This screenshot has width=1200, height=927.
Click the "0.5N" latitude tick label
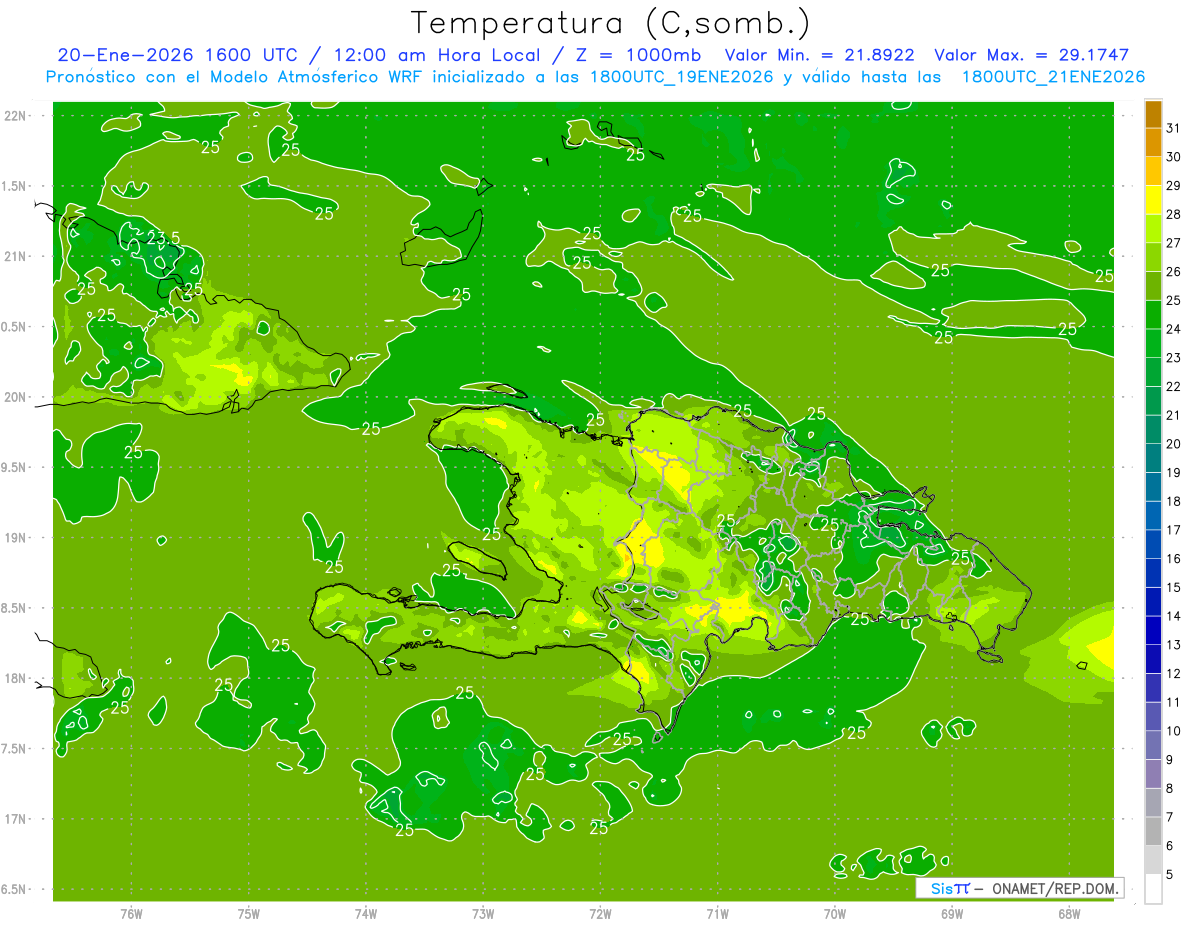click(14, 327)
